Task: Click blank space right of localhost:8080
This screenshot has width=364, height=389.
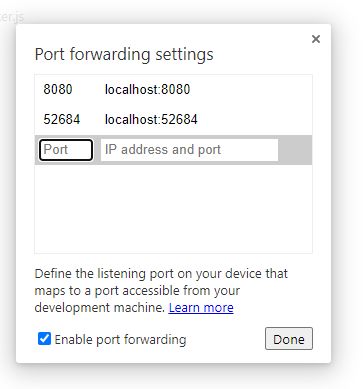Action: coord(250,89)
